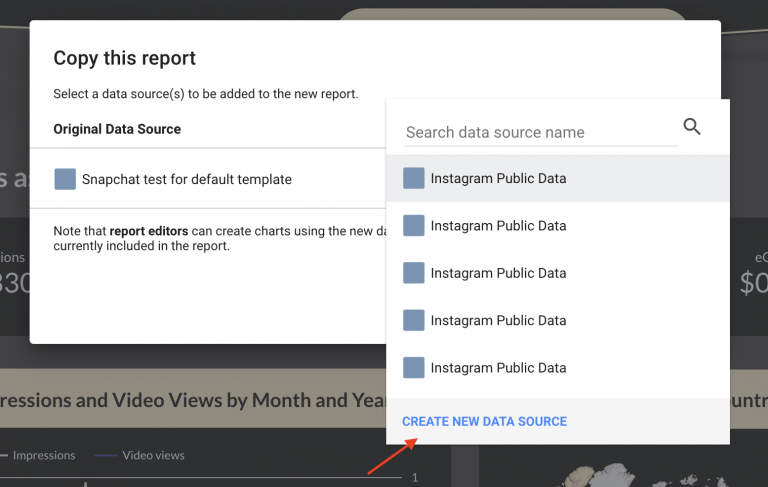Click the Snapchat test data source icon
This screenshot has width=768, height=487.
[65, 179]
